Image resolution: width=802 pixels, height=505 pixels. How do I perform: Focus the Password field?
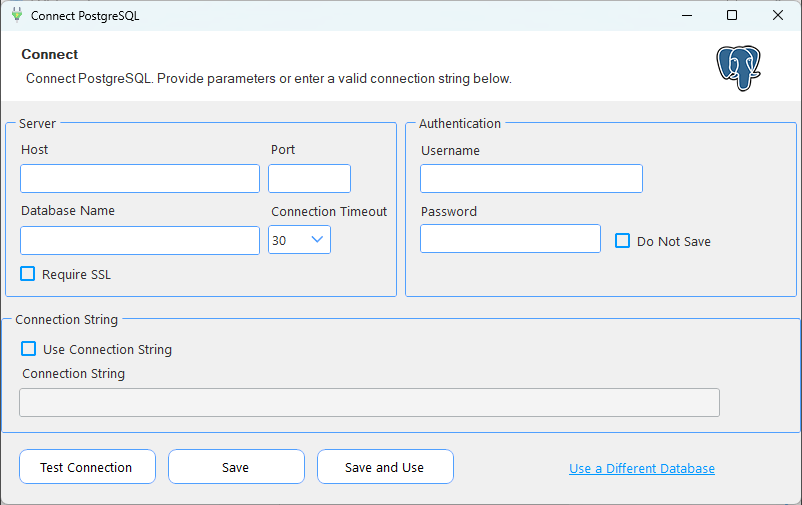point(510,238)
